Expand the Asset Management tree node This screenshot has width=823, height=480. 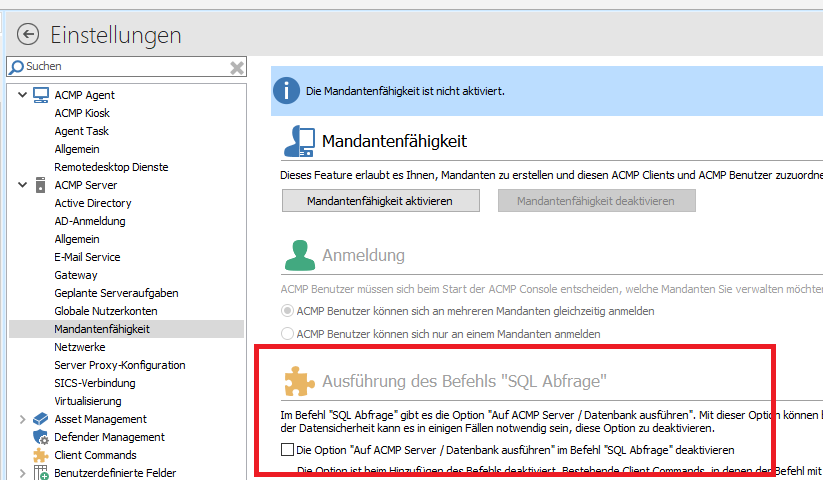tap(22, 419)
